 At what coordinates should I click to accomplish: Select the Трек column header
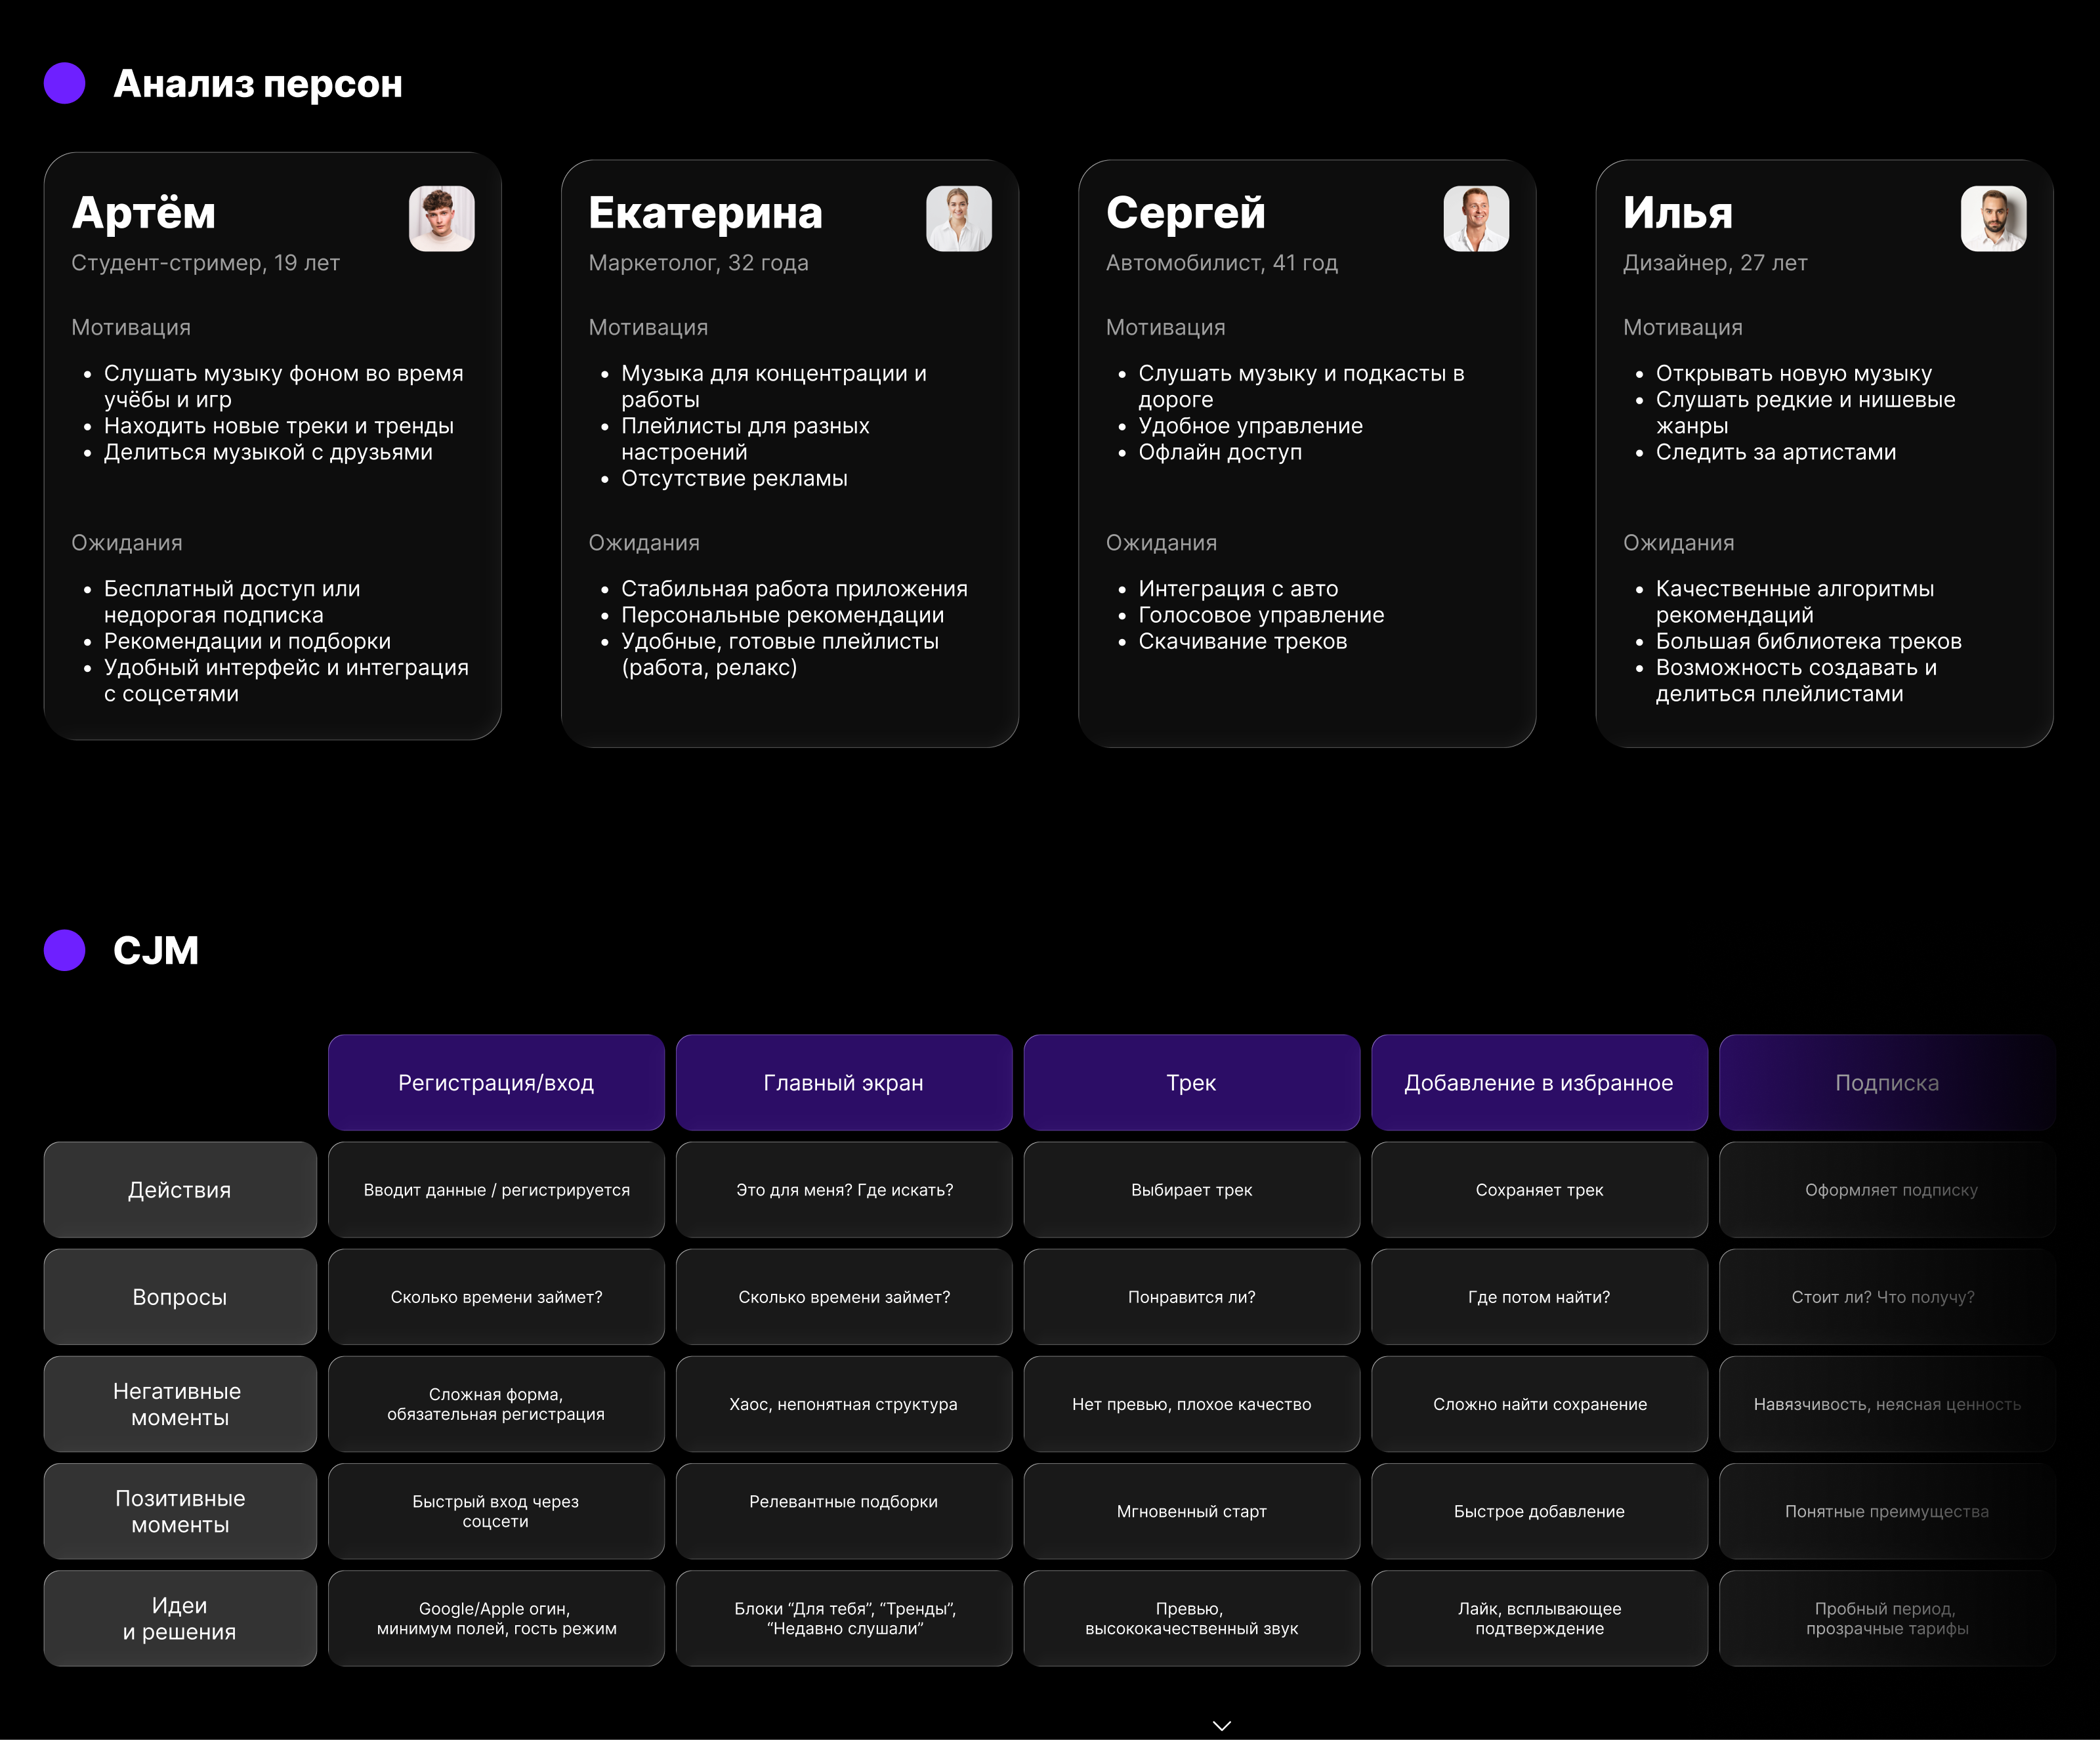[x=1192, y=1082]
